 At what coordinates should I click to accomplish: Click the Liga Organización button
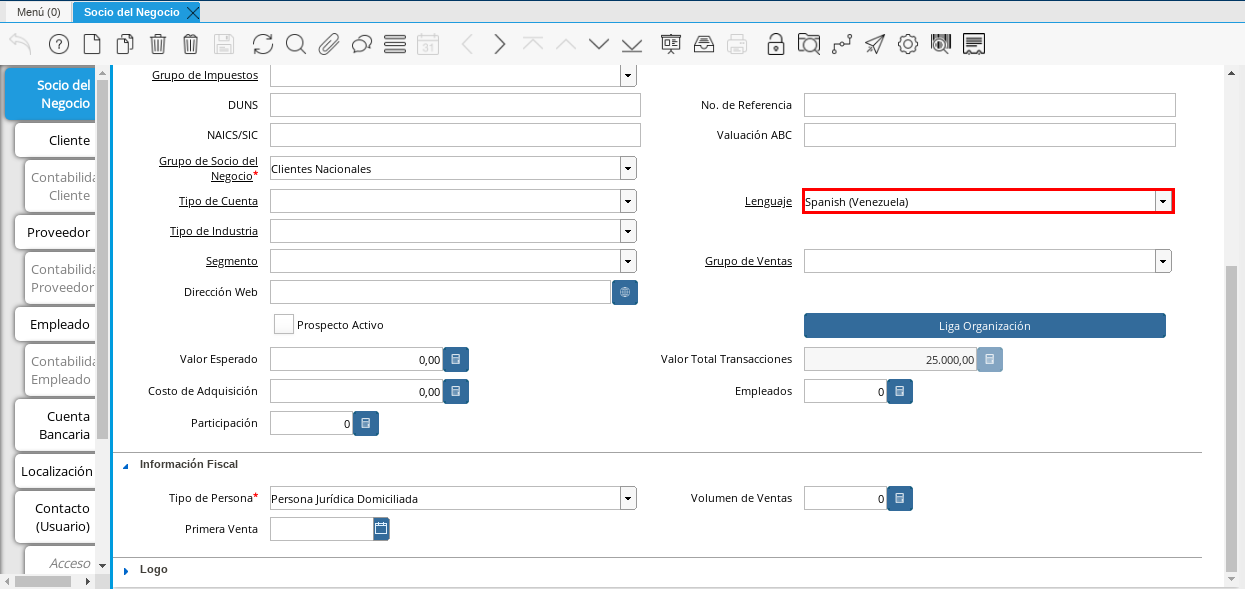pos(984,326)
